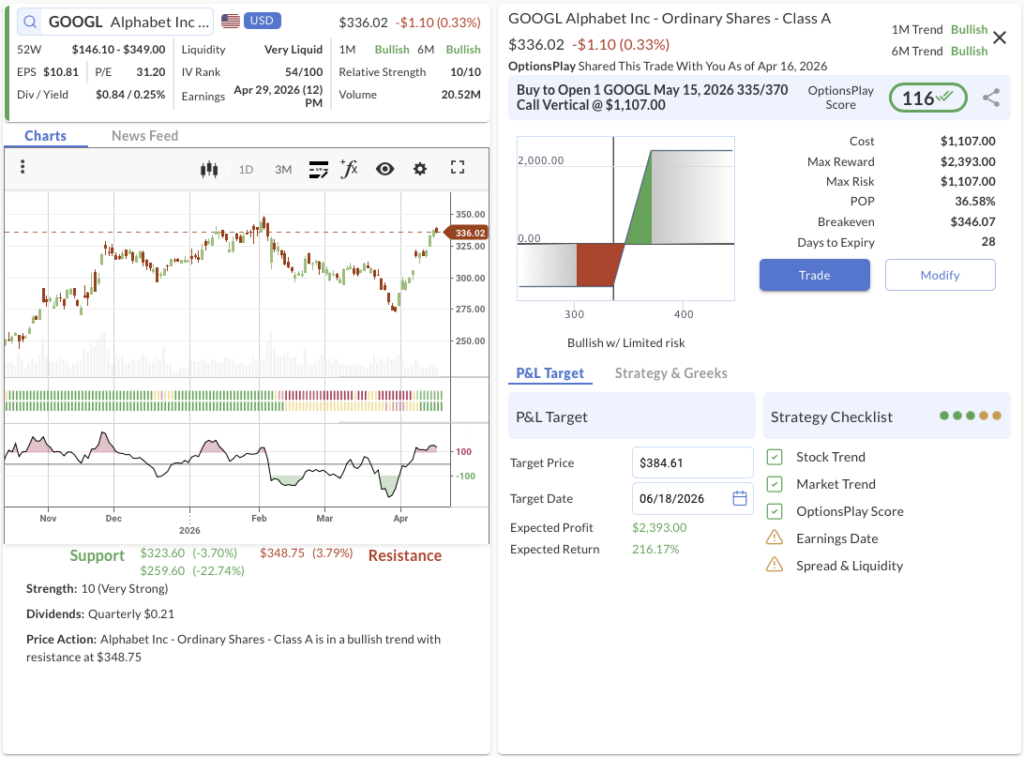Click the candlestick chart type icon
The width and height of the screenshot is (1024, 757).
point(209,169)
